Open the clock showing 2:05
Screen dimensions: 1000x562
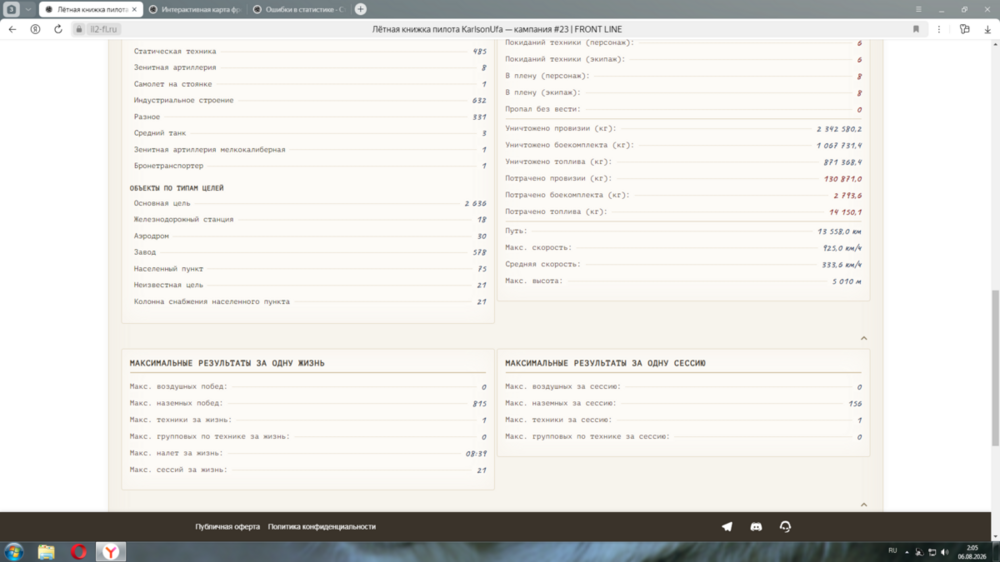973,552
